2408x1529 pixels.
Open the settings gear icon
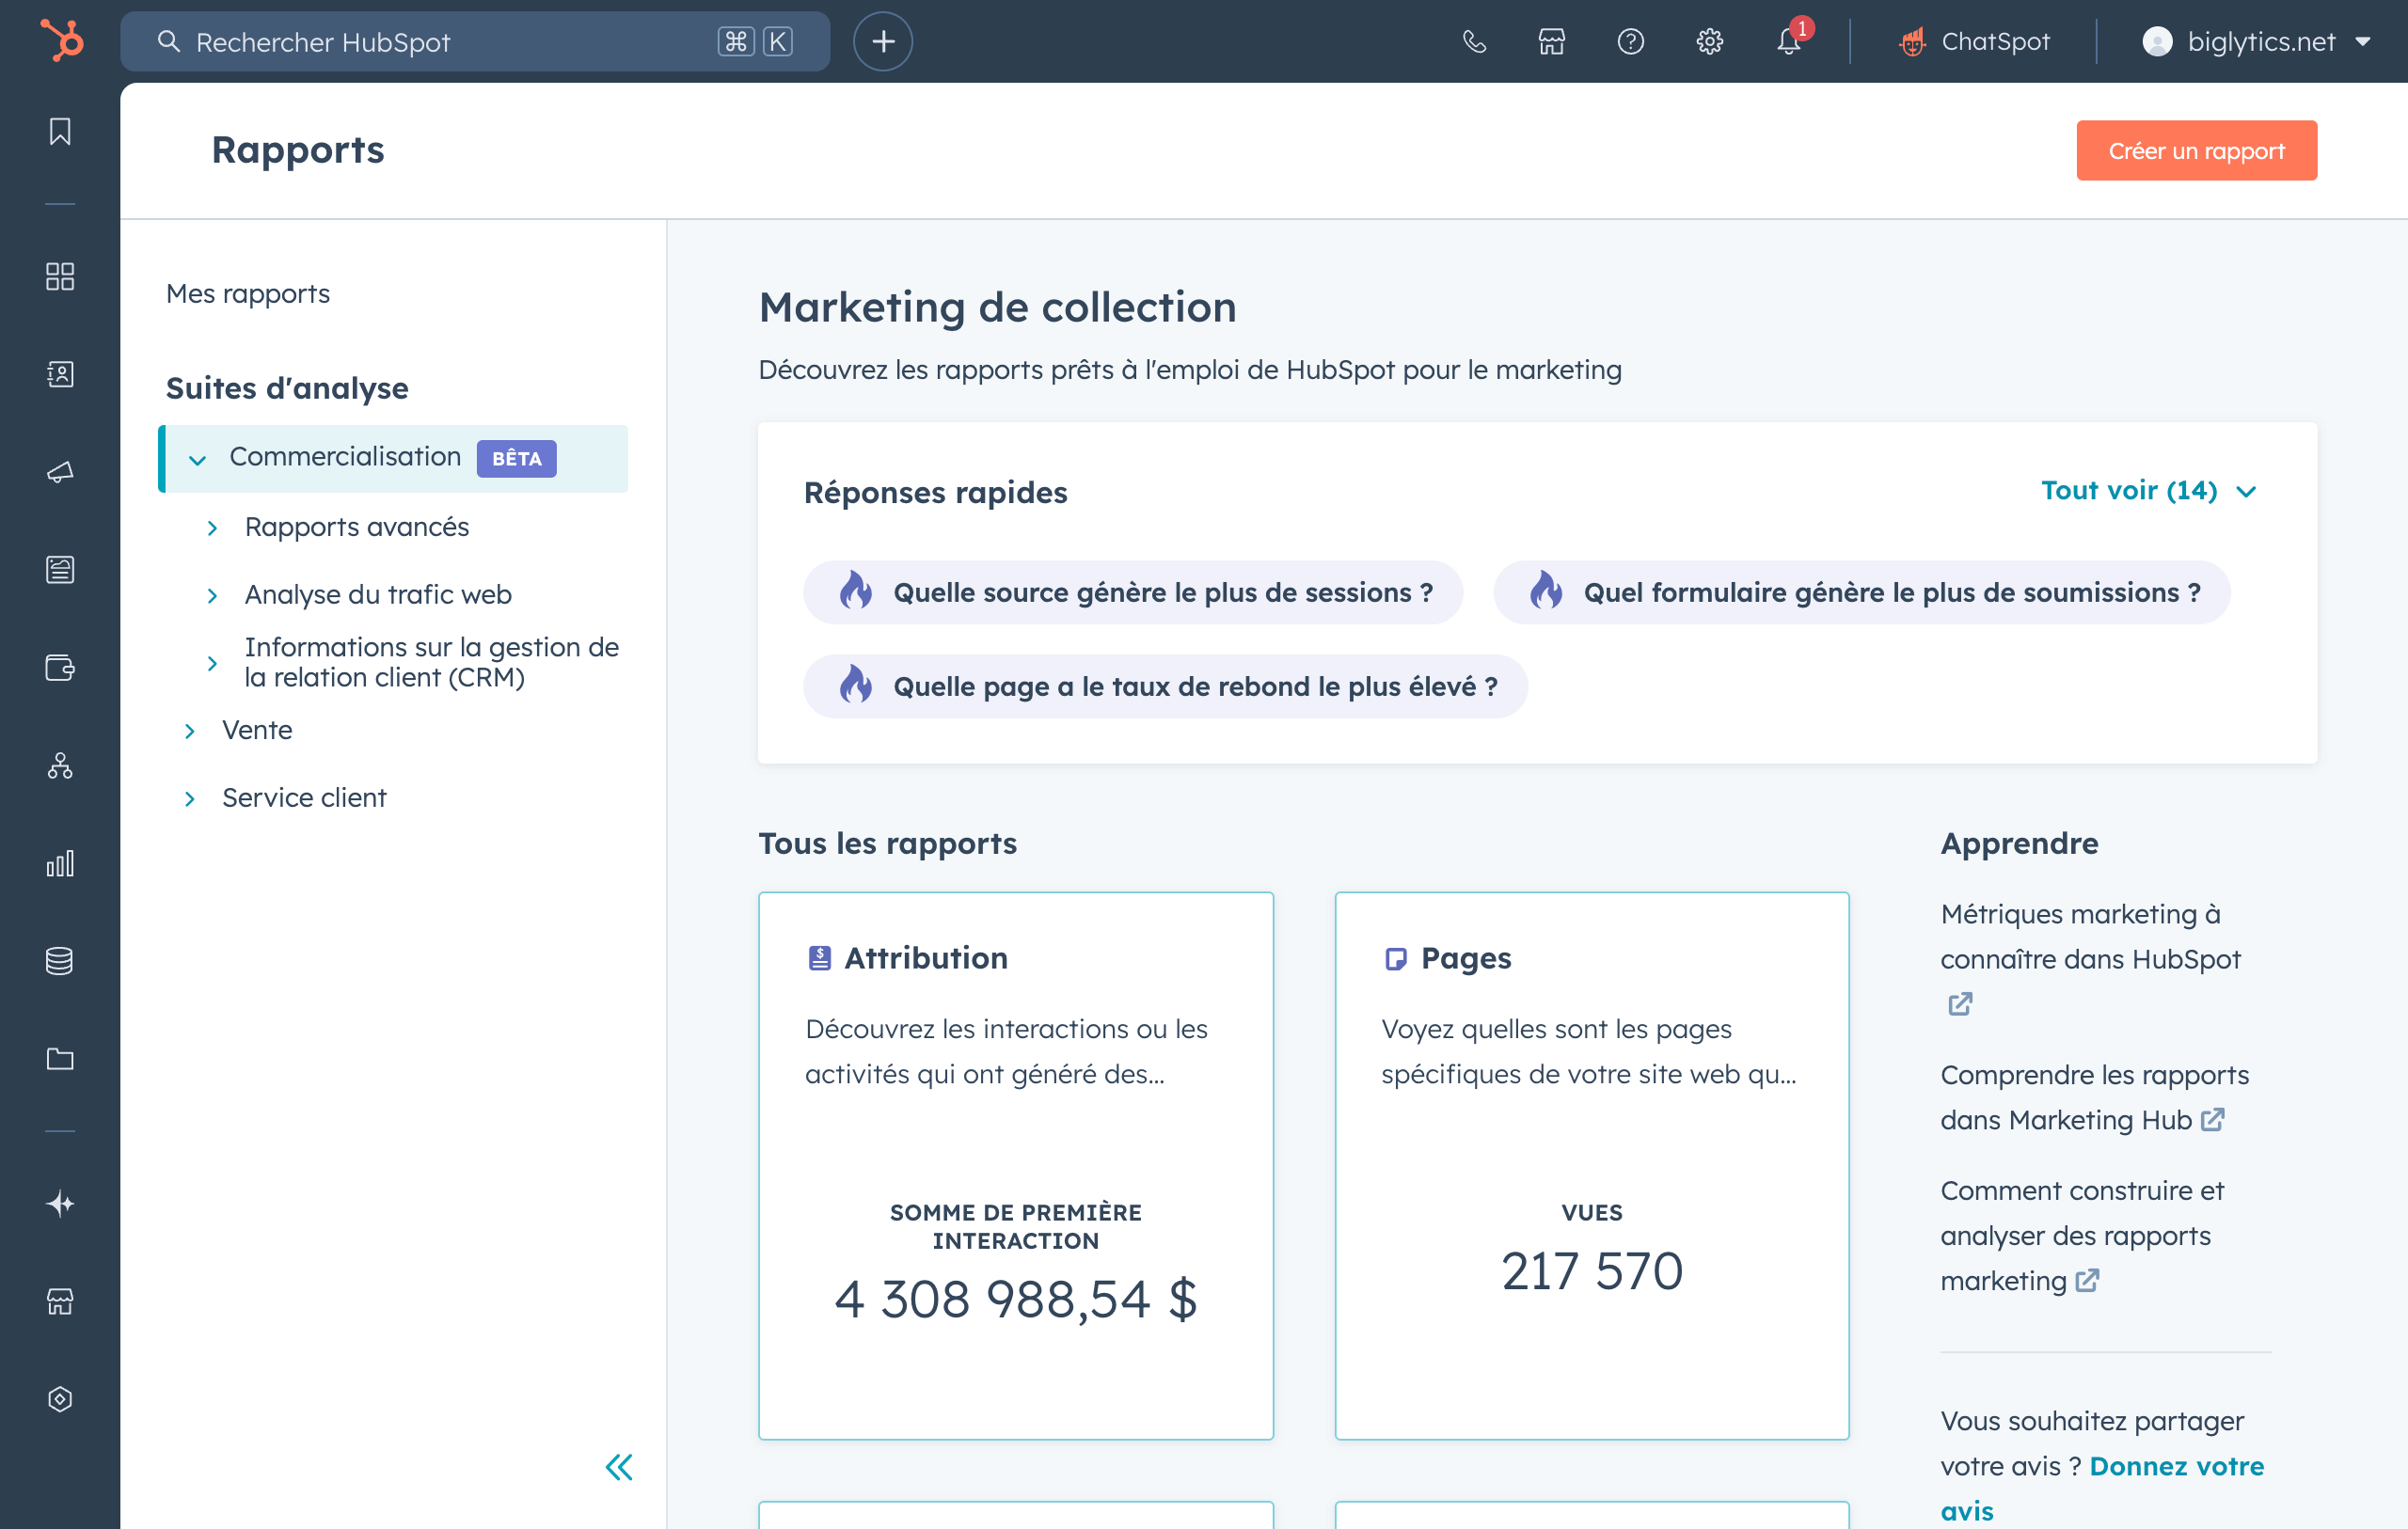point(1710,42)
